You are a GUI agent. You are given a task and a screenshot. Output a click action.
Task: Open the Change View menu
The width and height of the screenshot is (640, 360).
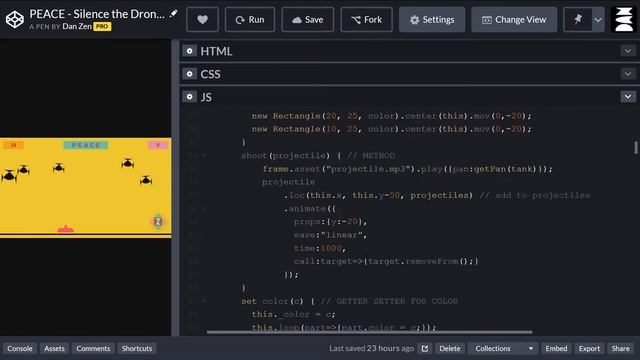tap(514, 20)
